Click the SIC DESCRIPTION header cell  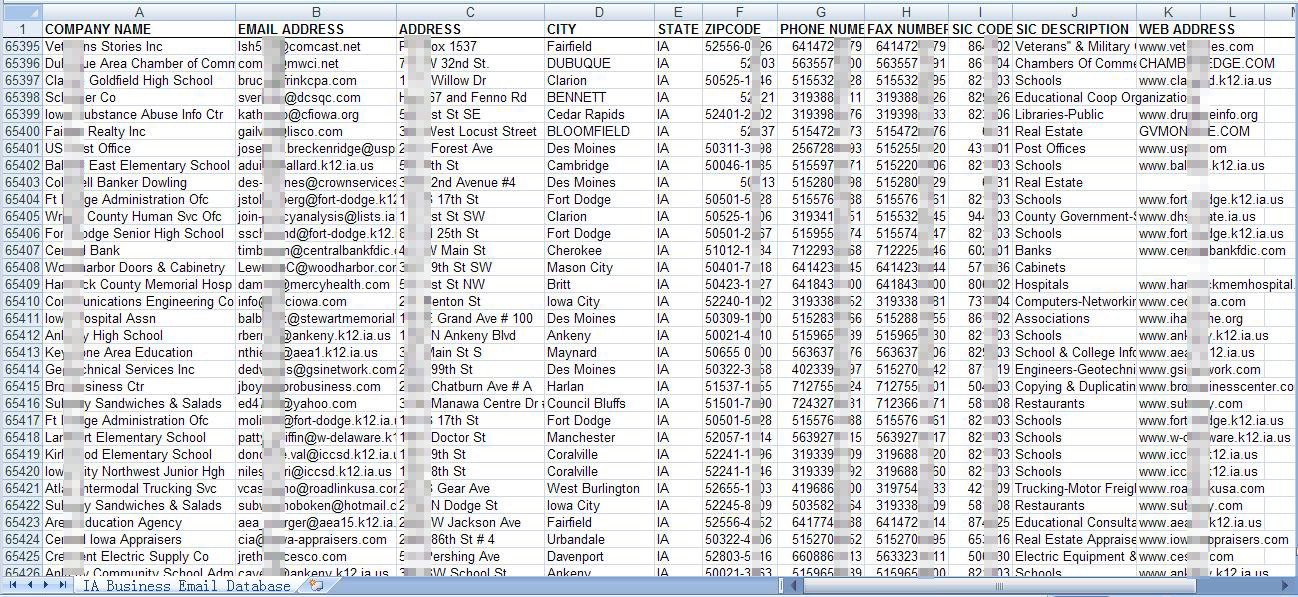[1073, 29]
